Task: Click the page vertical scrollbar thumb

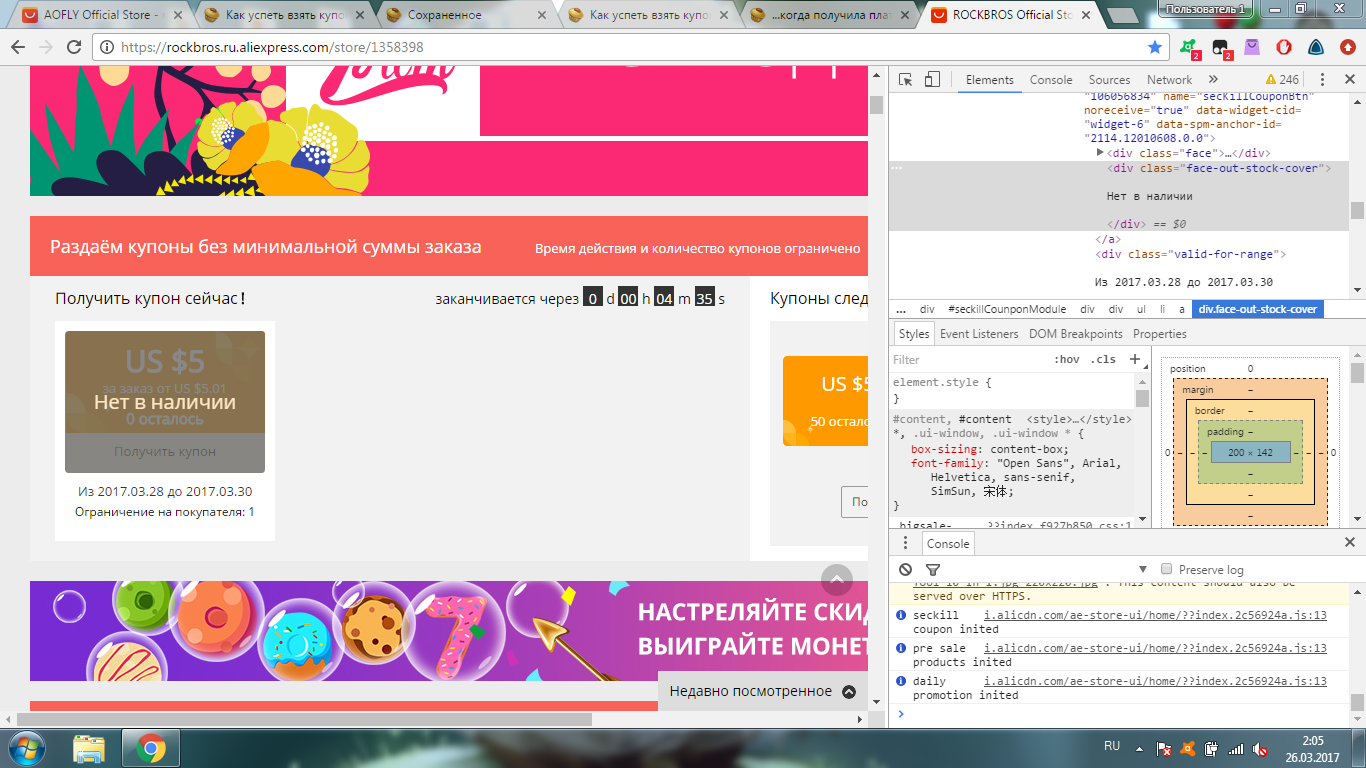Action: click(876, 105)
